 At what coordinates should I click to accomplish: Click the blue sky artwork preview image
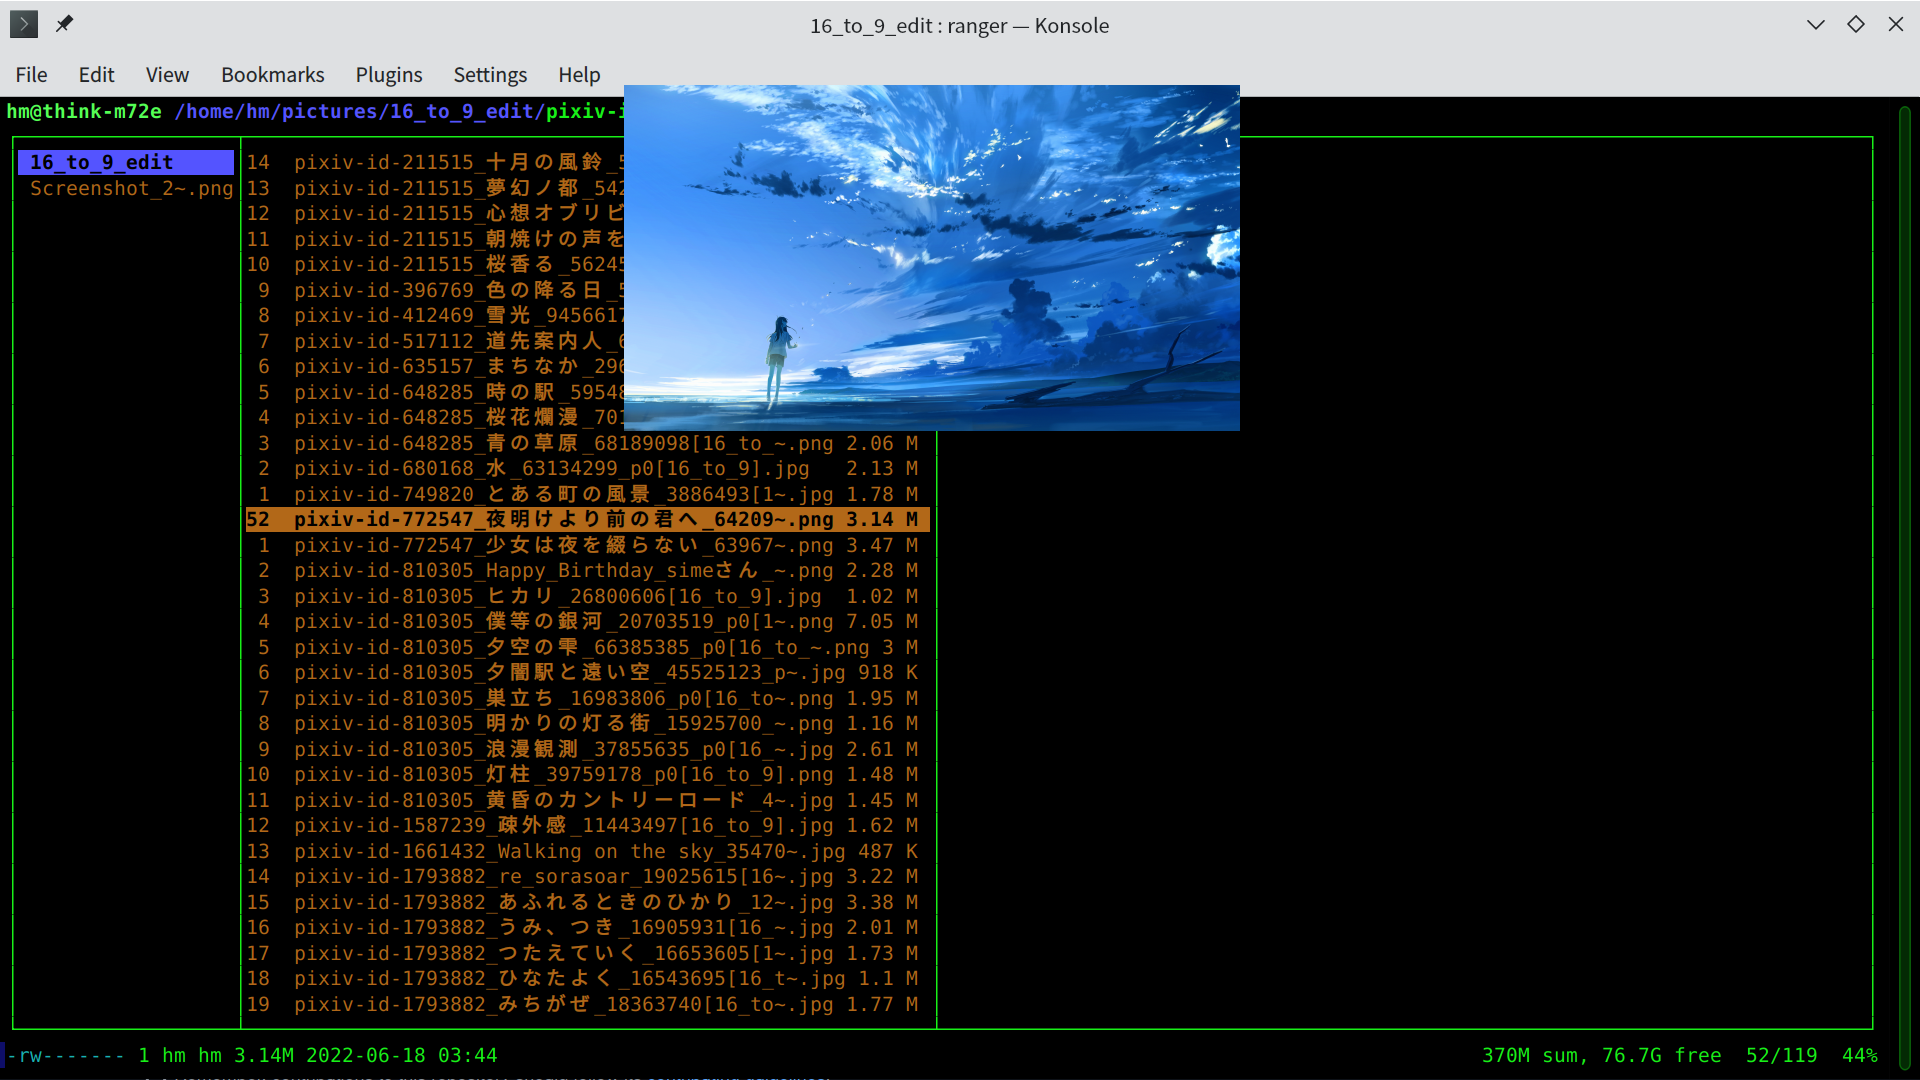click(x=931, y=257)
